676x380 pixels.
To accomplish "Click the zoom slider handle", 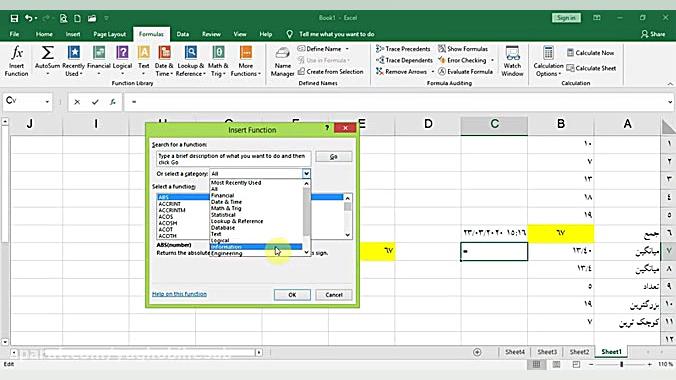I will click(x=621, y=364).
